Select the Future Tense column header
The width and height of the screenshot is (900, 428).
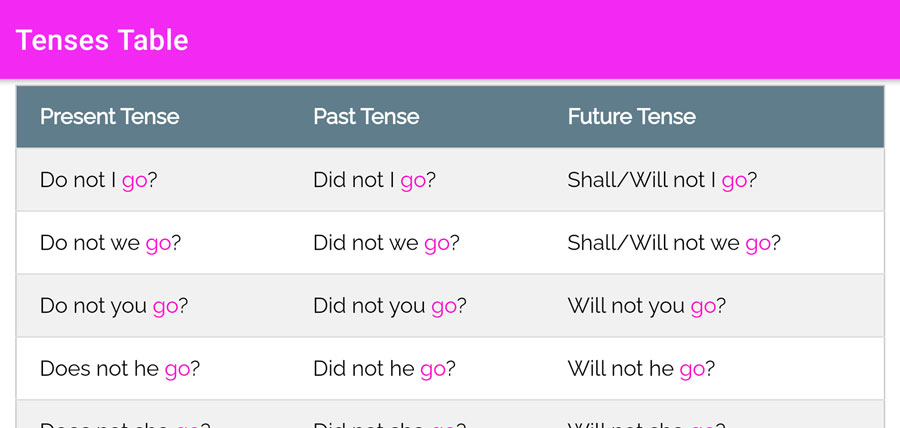click(x=631, y=117)
